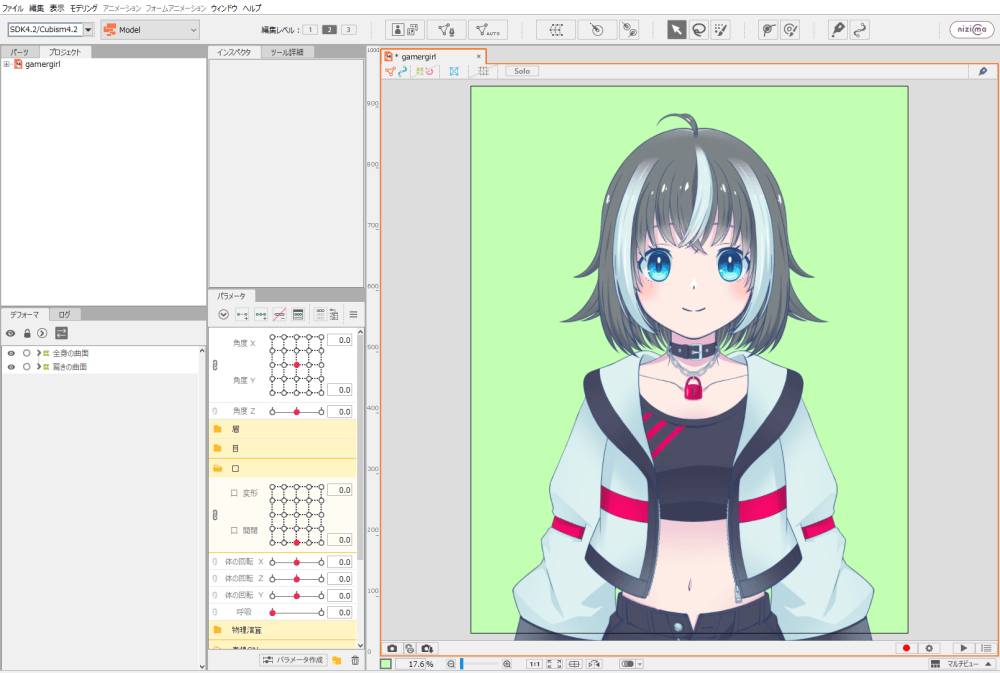Click the texture atlas edit icon
The image size is (1000, 673).
(405, 29)
